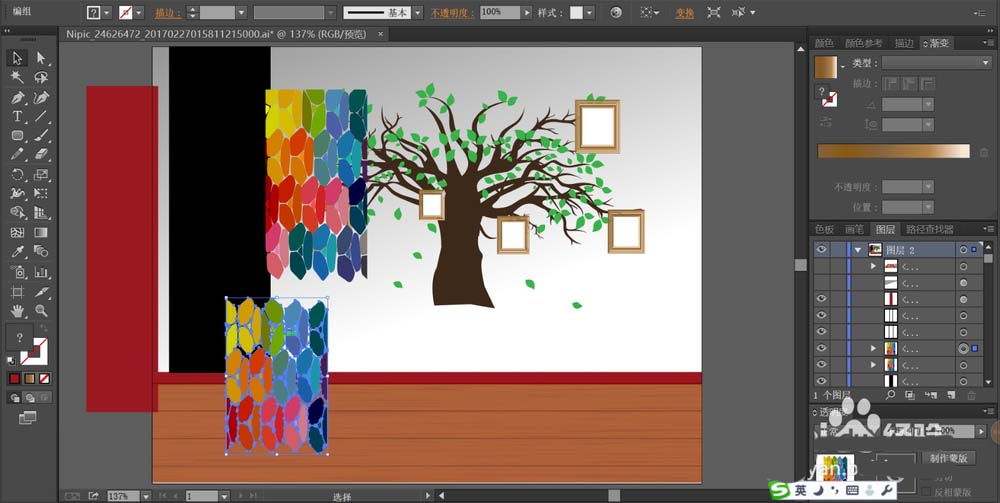1000x503 pixels.
Task: Select the Selection tool (black arrow)
Action: [17, 58]
